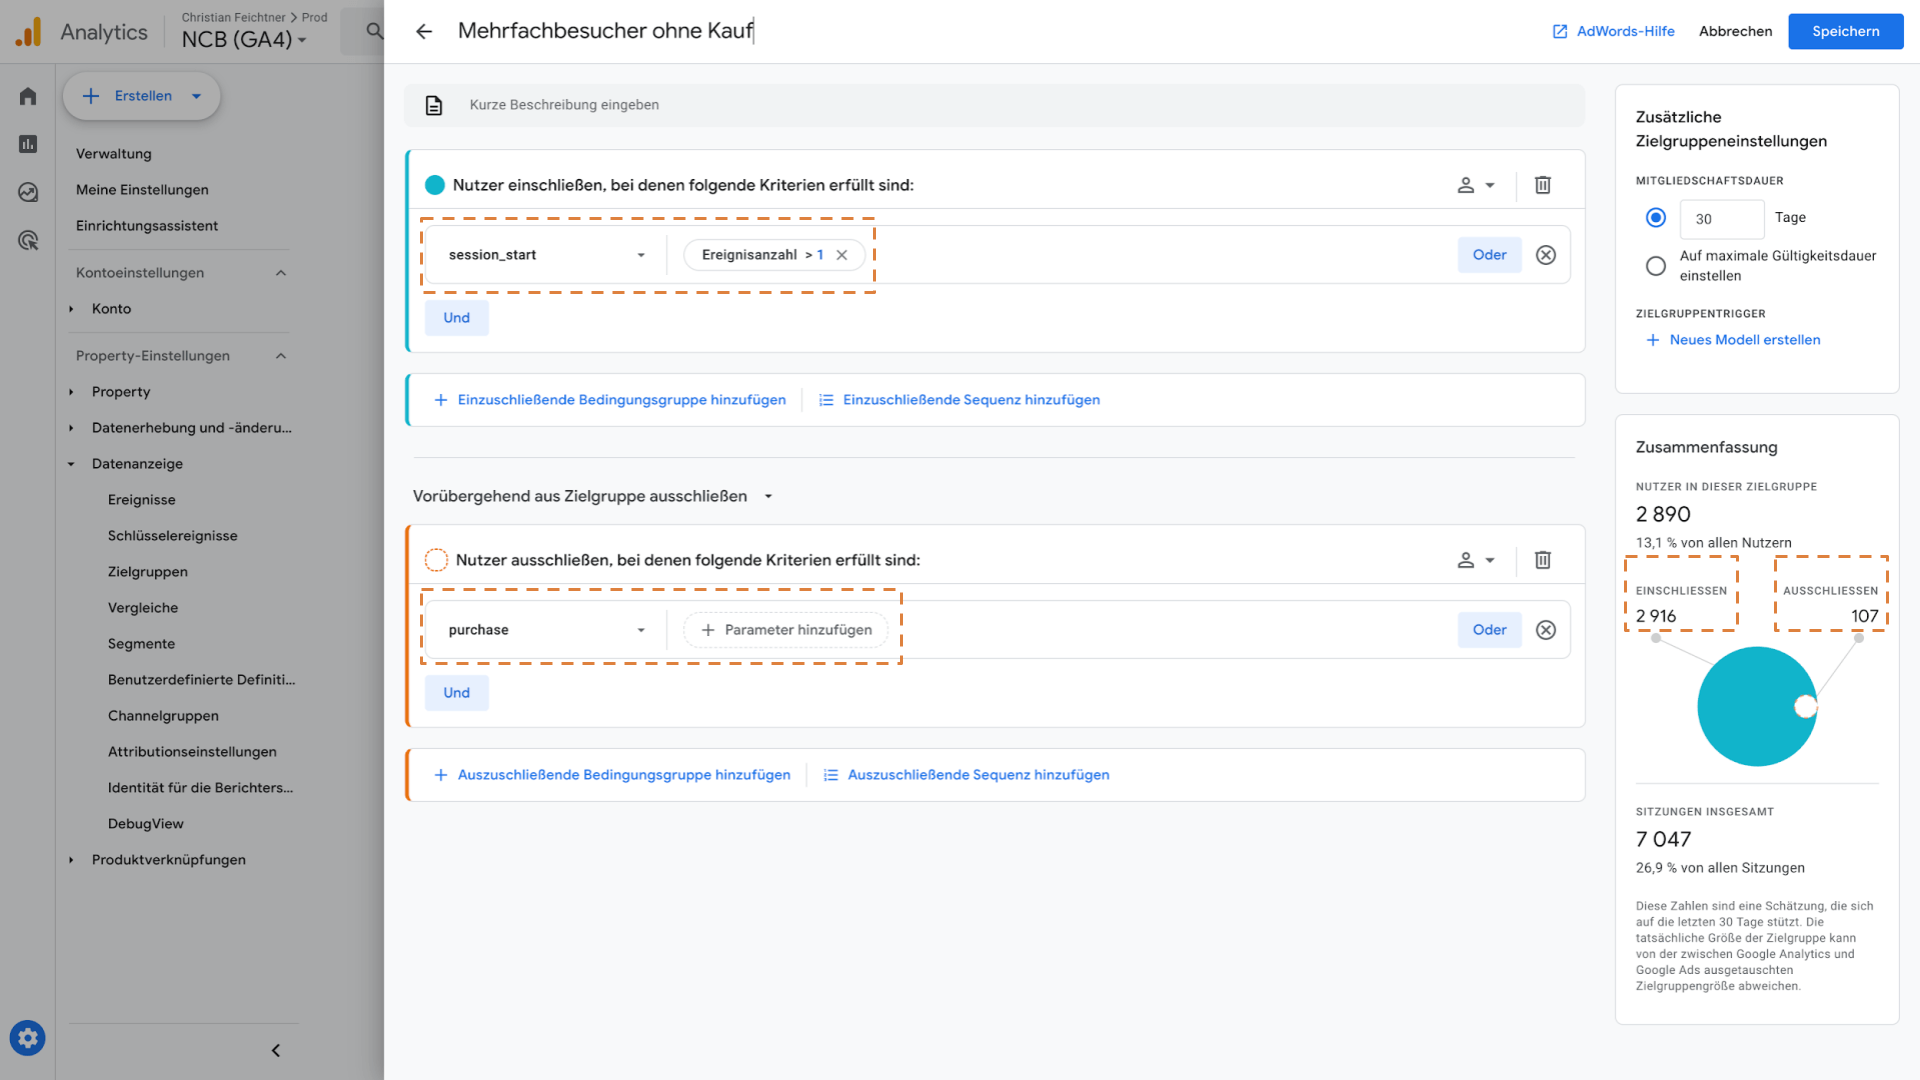Viewport: 1920px width, 1080px height.
Task: Collapse the sidebar with the chevron arrow
Action: (276, 1050)
